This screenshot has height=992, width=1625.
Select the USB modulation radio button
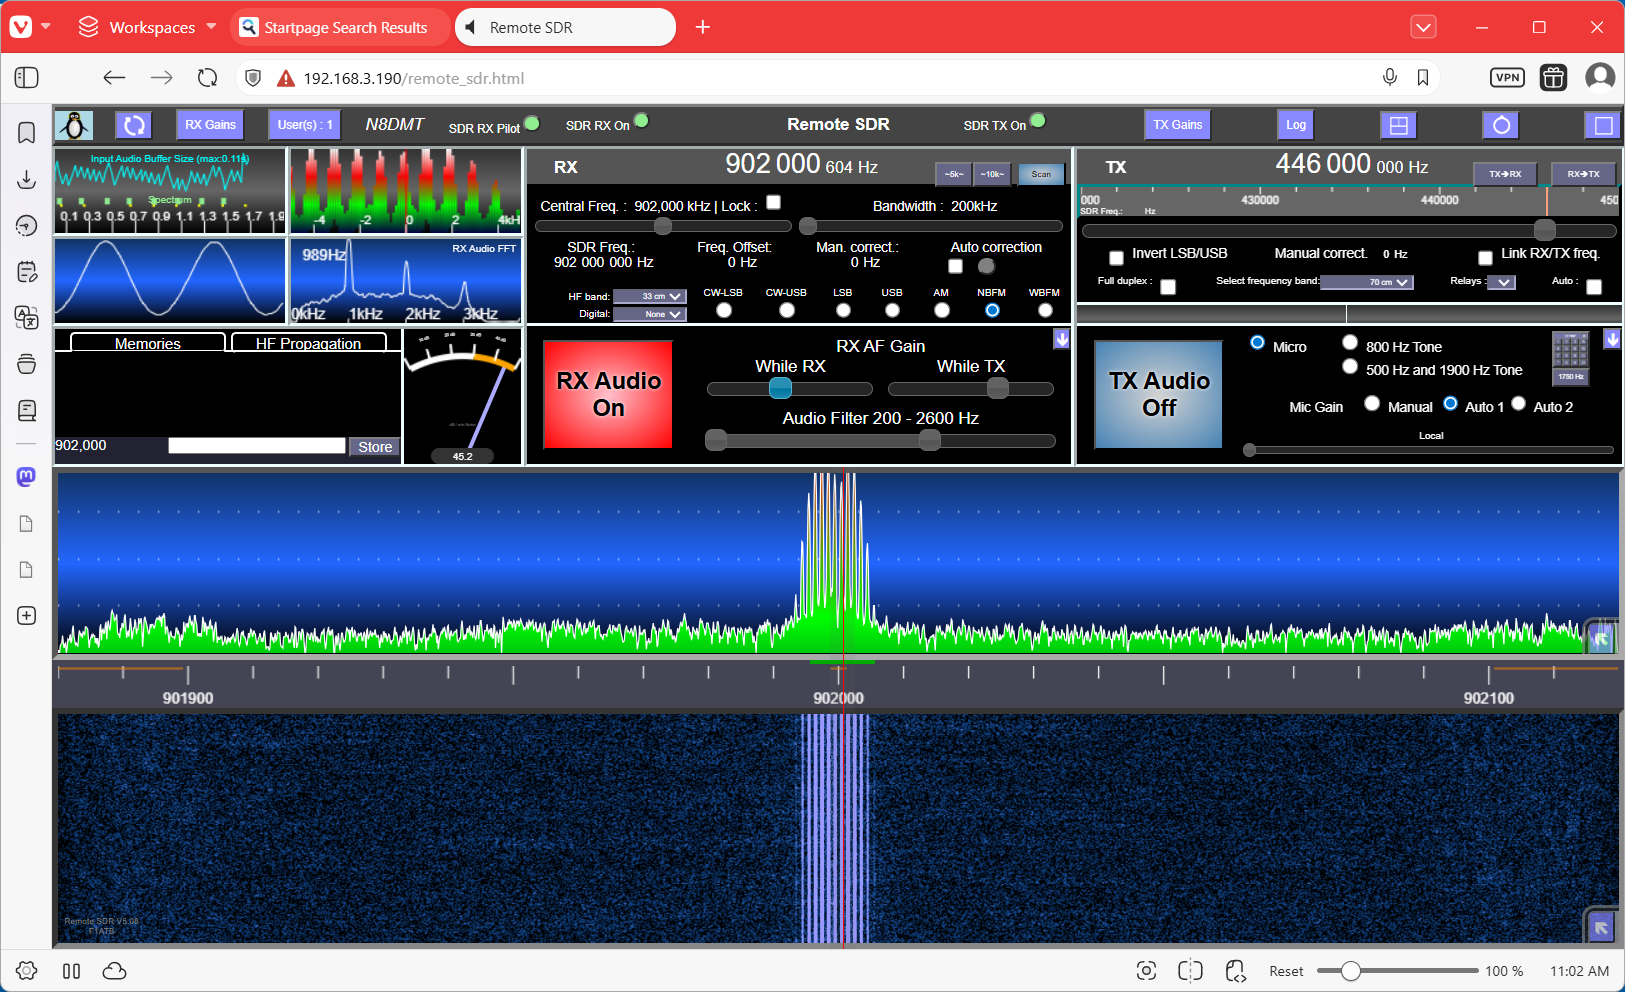pyautogui.click(x=892, y=310)
